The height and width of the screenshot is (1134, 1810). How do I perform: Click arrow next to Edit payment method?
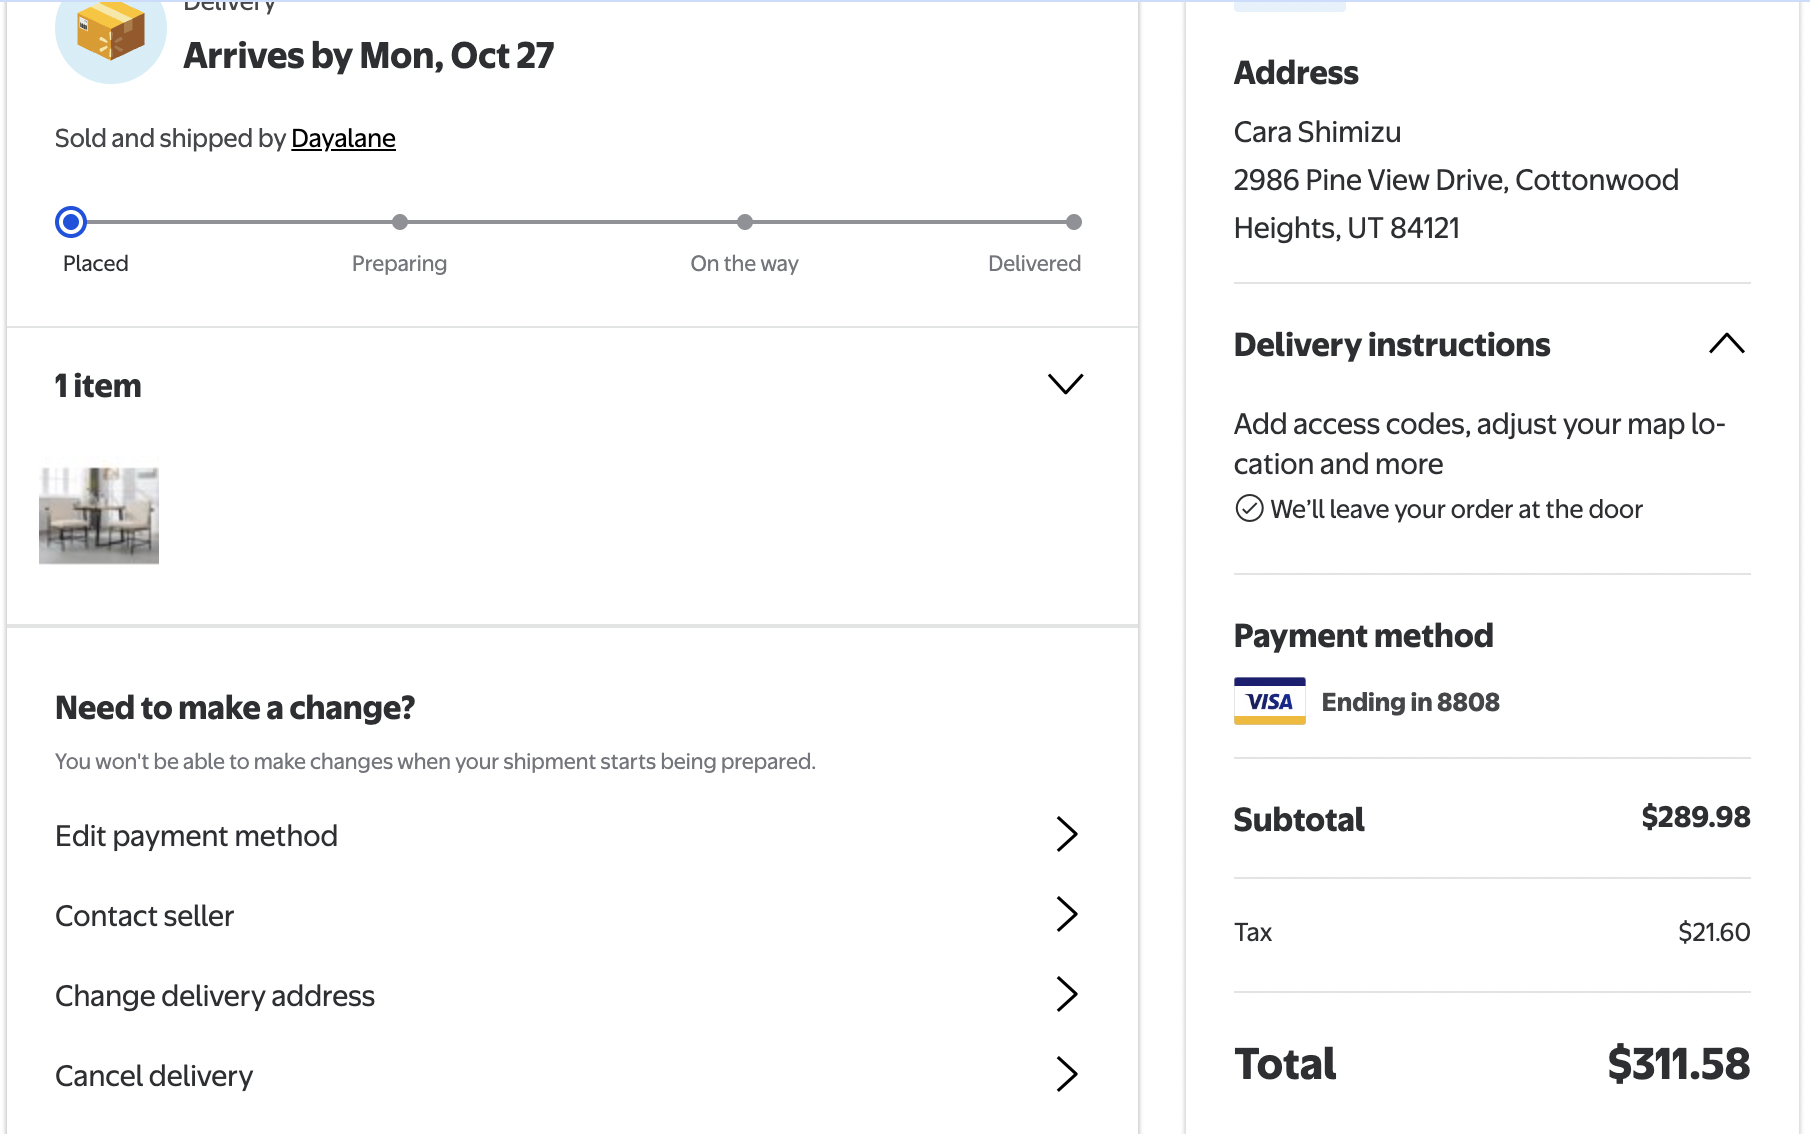tap(1067, 834)
